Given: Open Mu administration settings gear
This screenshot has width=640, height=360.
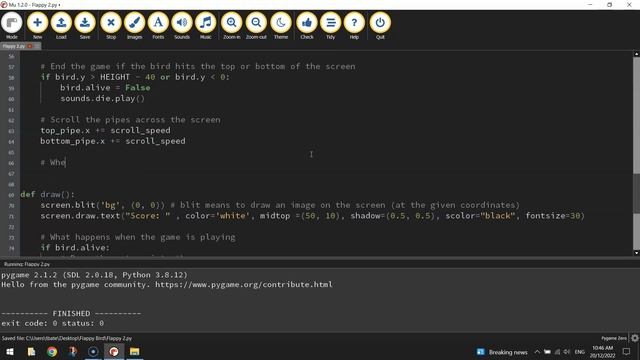Looking at the screenshot, I should pyautogui.click(x=635, y=338).
